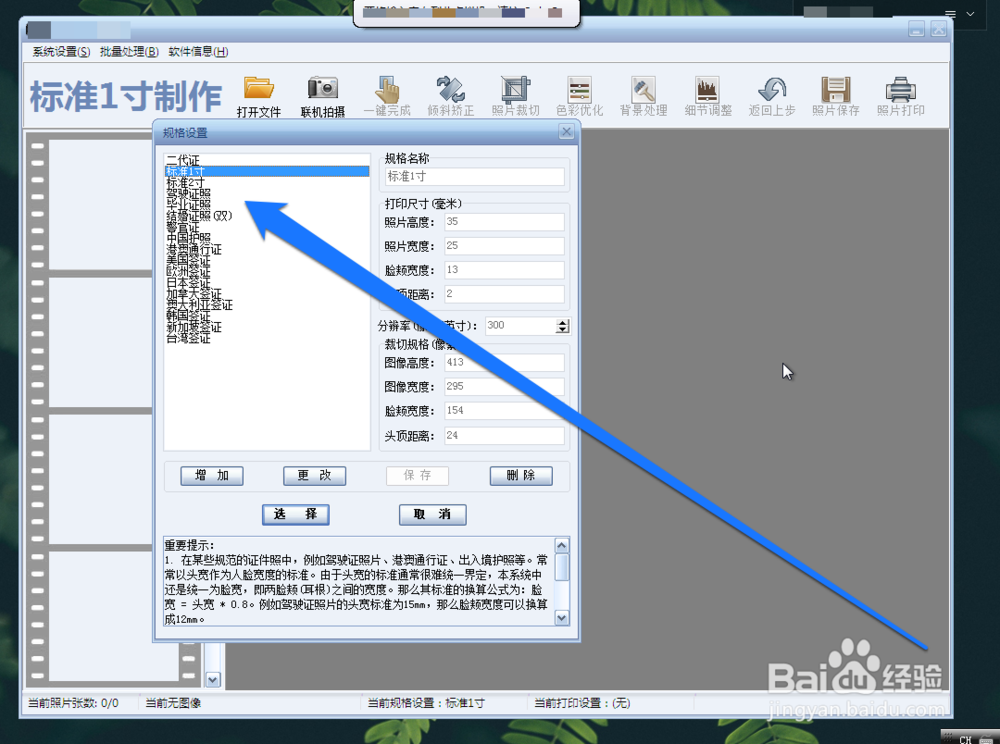Click the print 头顶距离 field showing 2
This screenshot has height=744, width=1000.
point(504,294)
